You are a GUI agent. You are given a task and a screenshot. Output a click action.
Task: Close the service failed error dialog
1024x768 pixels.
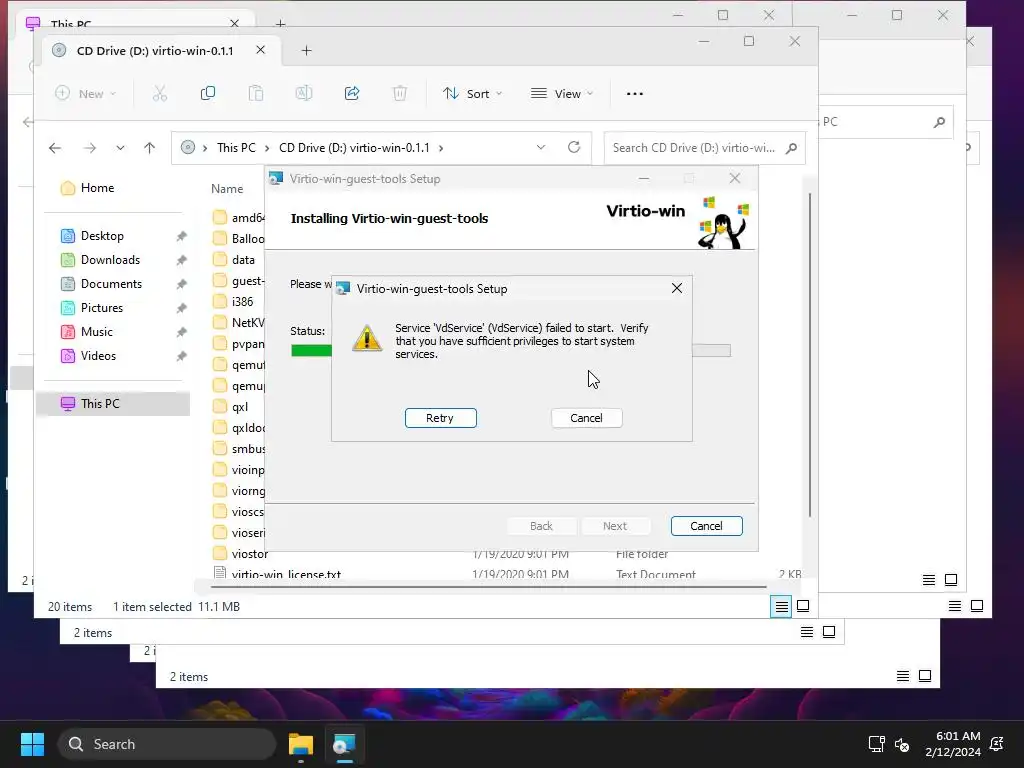coord(677,288)
